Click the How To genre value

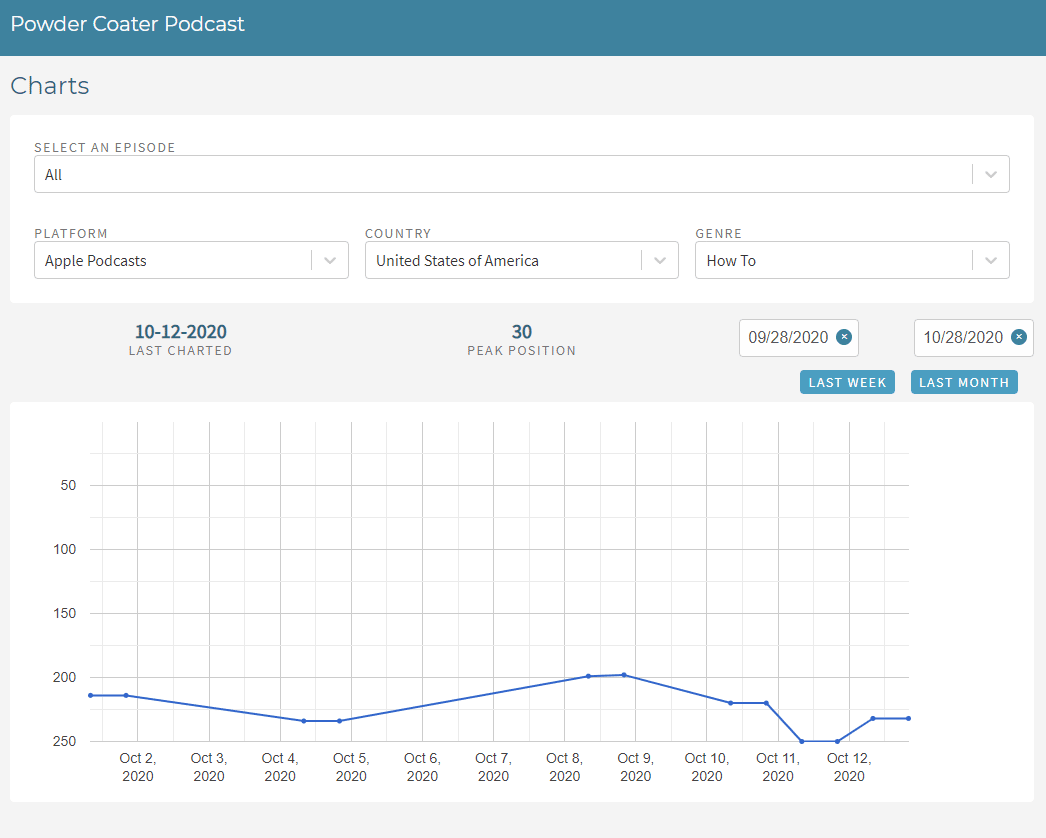tap(731, 261)
